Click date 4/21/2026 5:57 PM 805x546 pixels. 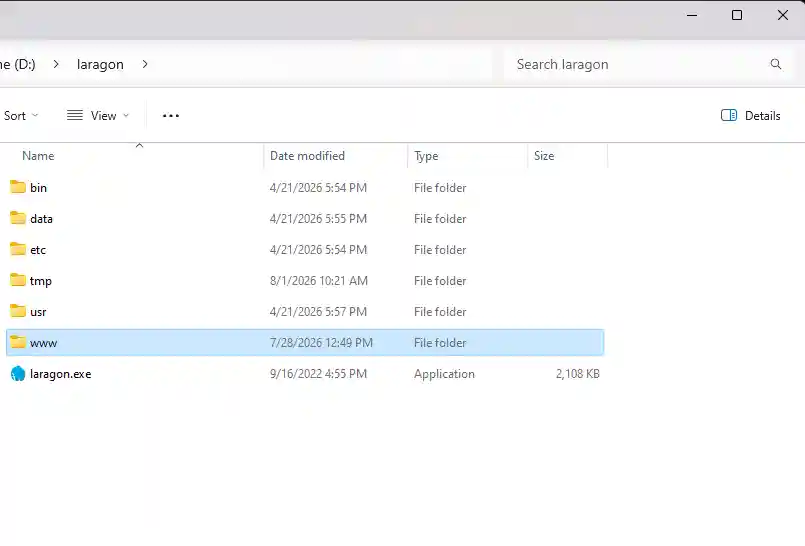pyautogui.click(x=318, y=312)
